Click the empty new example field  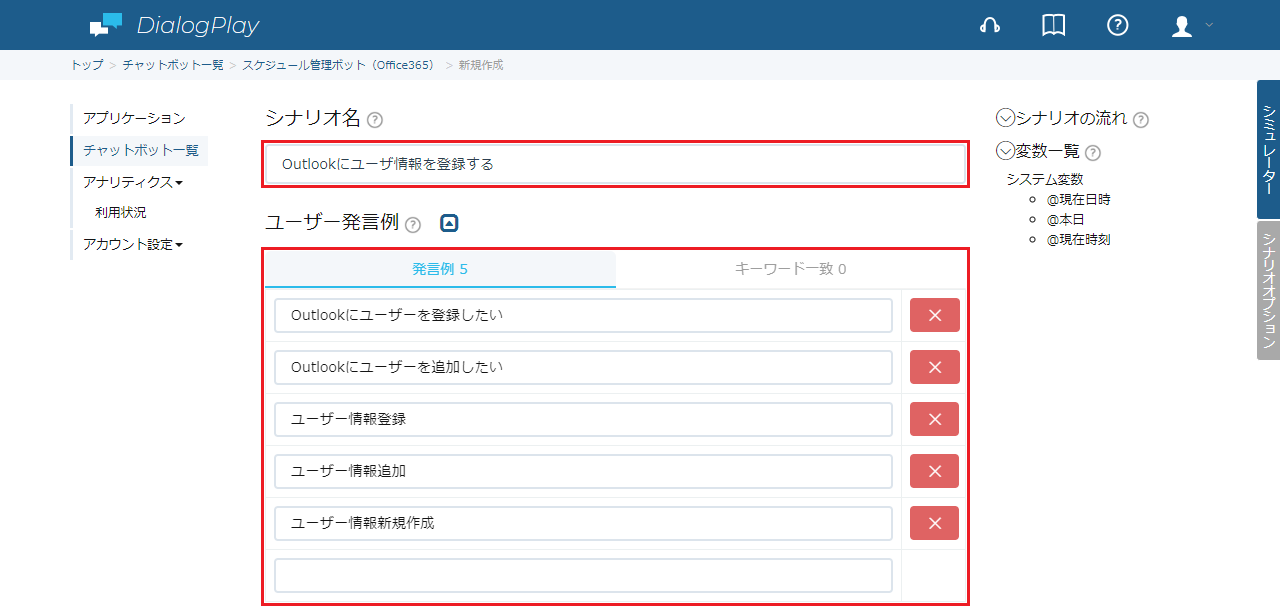[583, 575]
